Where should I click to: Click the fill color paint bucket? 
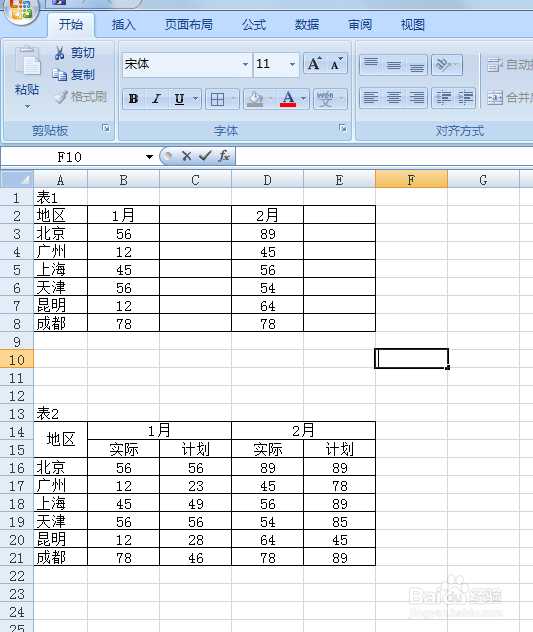[x=255, y=99]
